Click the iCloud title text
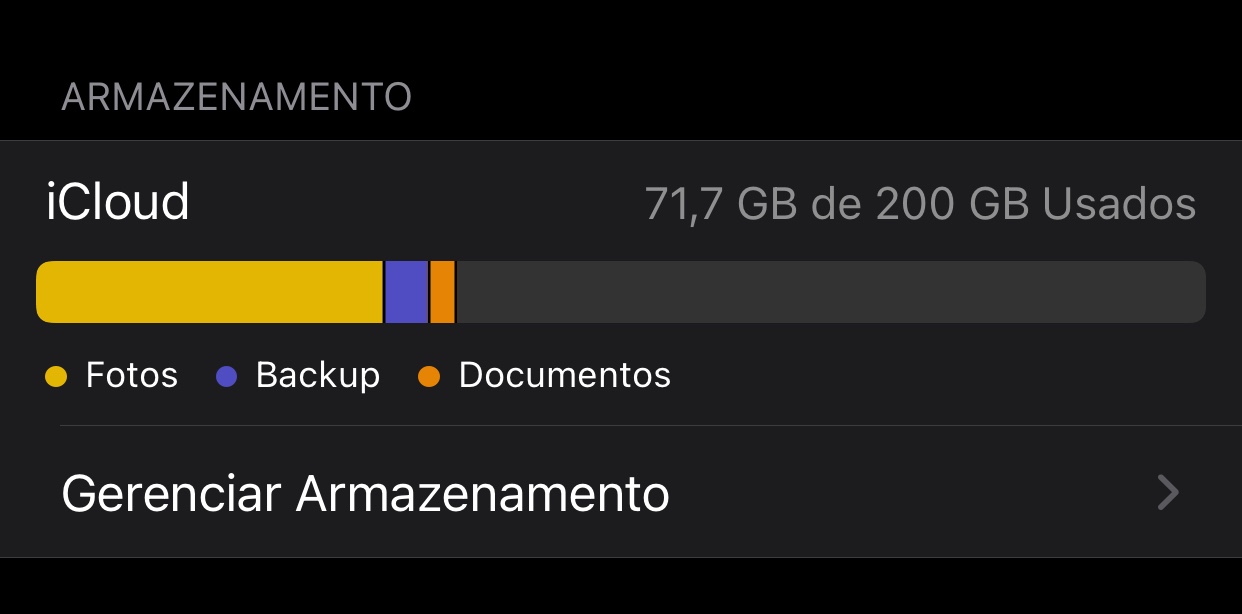The width and height of the screenshot is (1242, 614). click(x=117, y=203)
